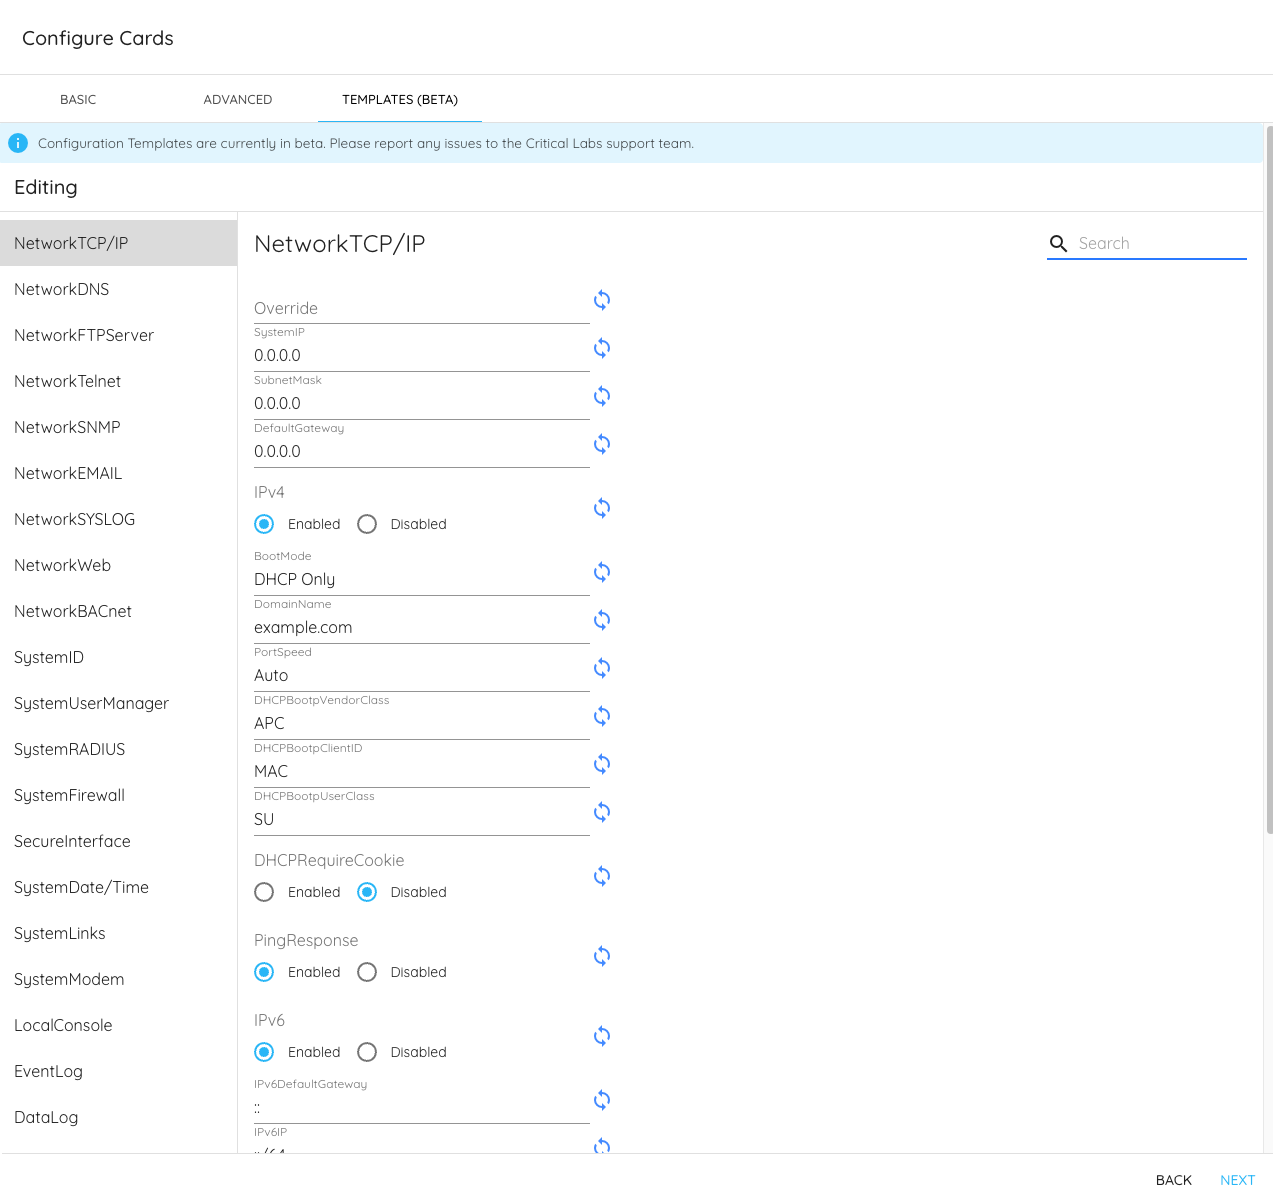This screenshot has width=1273, height=1204.
Task: Open NetworkEMAIL section
Action: (118, 473)
